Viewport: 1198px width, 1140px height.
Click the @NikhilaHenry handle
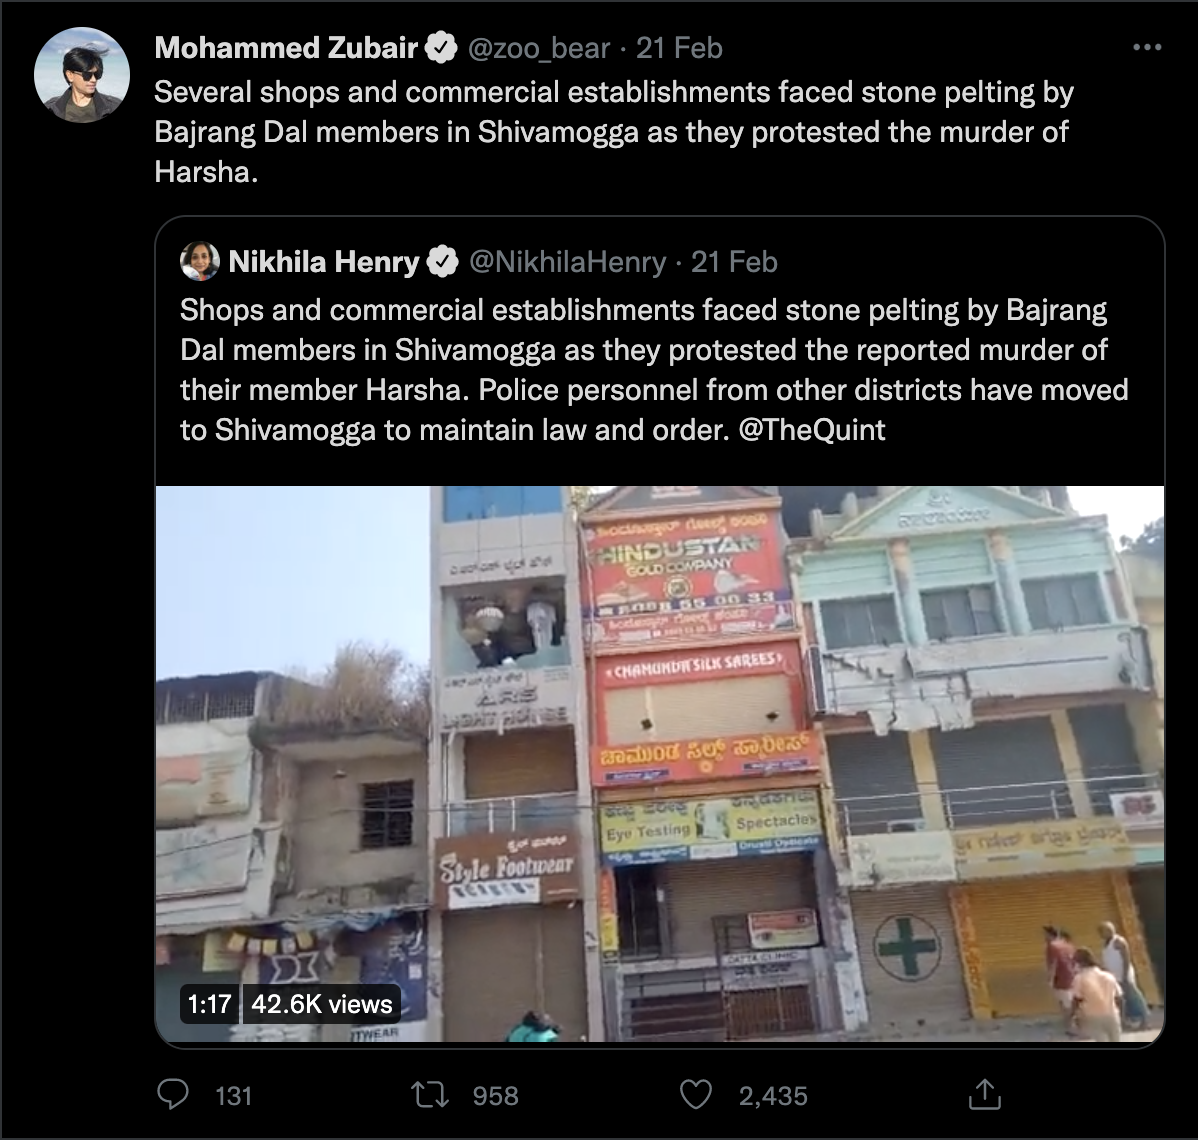(x=567, y=262)
